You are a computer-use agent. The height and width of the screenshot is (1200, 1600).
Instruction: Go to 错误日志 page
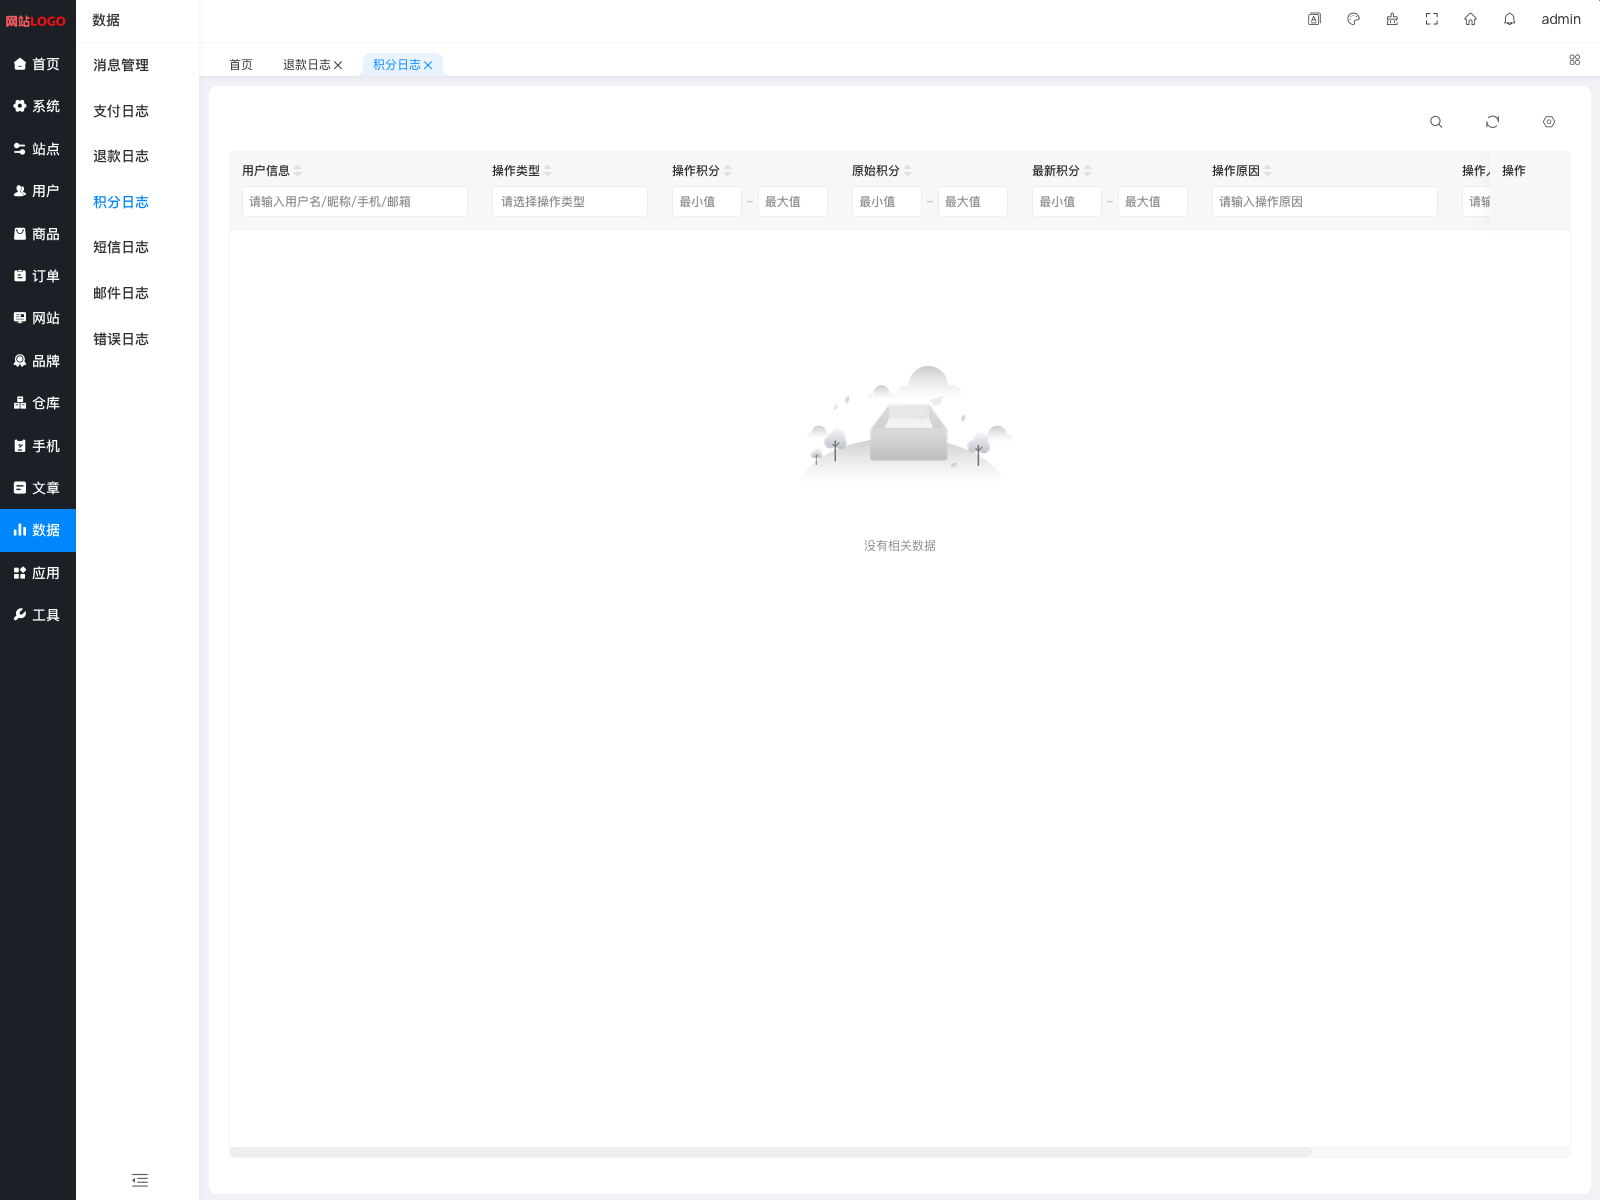tap(121, 339)
